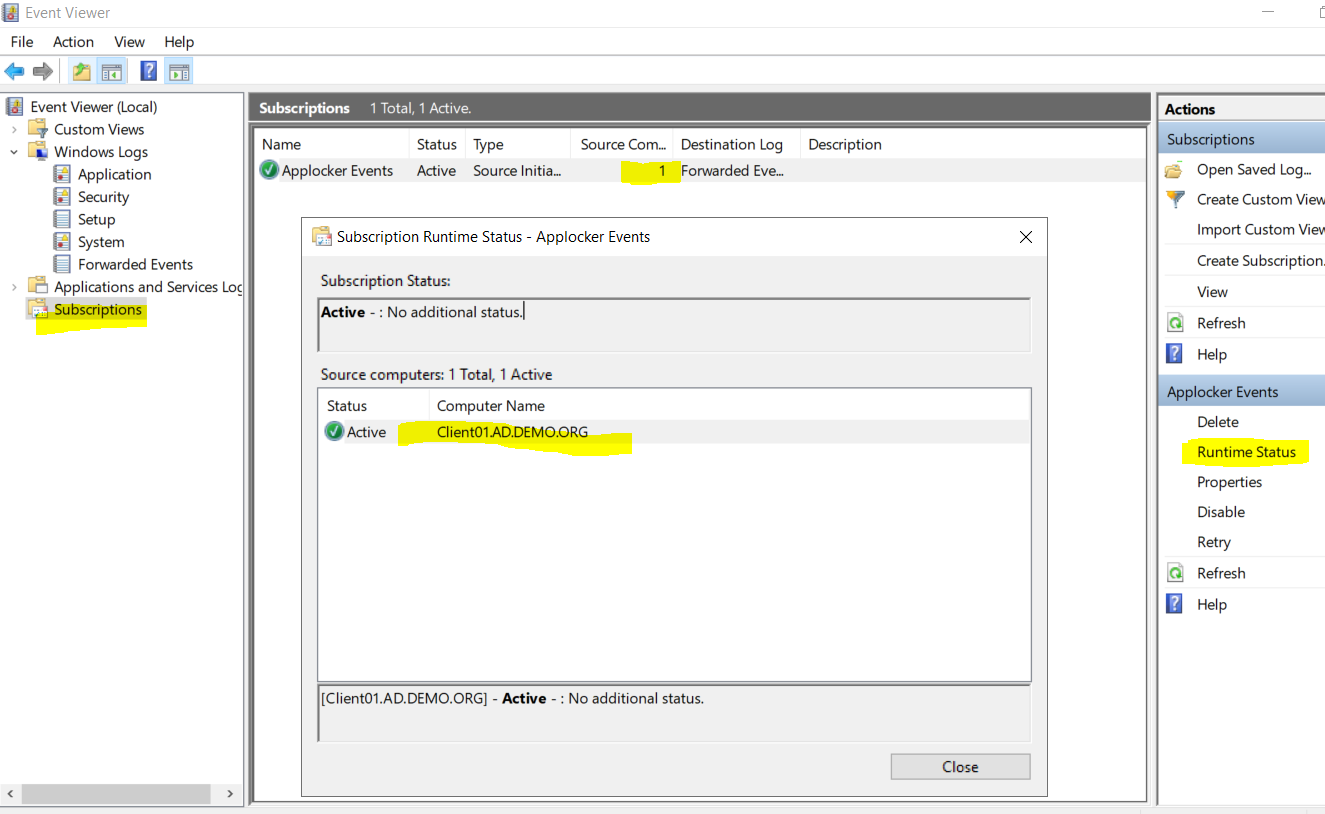Select the Subscriptions tree node
This screenshot has width=1325, height=814.
[97, 310]
